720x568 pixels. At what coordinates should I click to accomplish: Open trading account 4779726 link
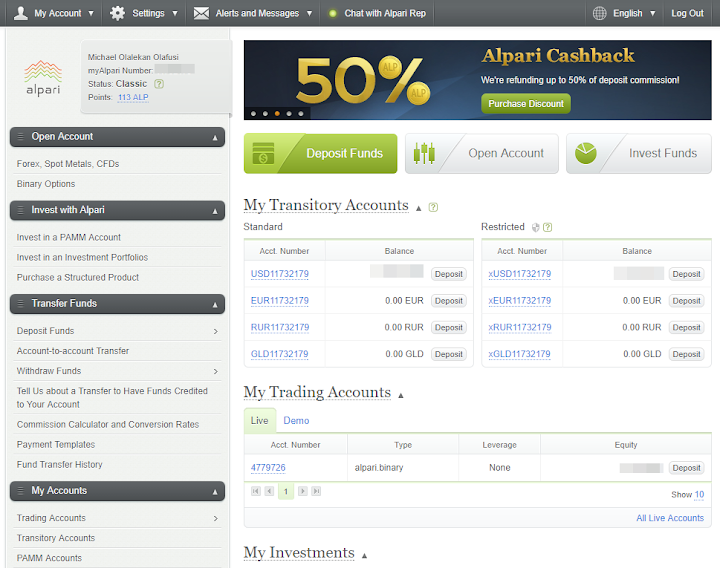click(x=268, y=467)
